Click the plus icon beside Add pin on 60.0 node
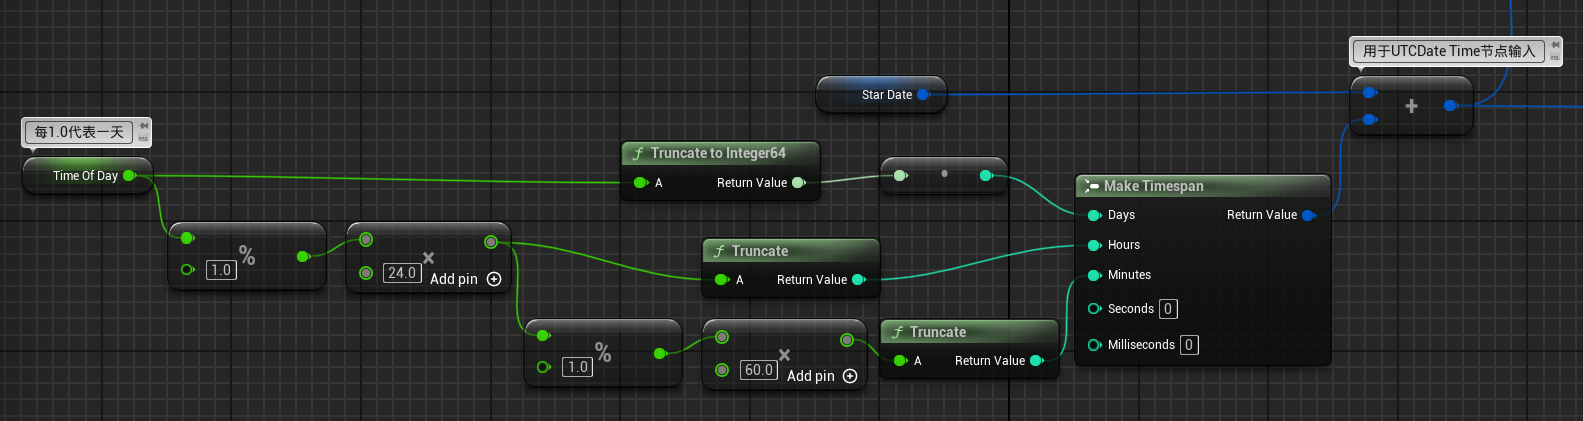1583x421 pixels. 850,376
